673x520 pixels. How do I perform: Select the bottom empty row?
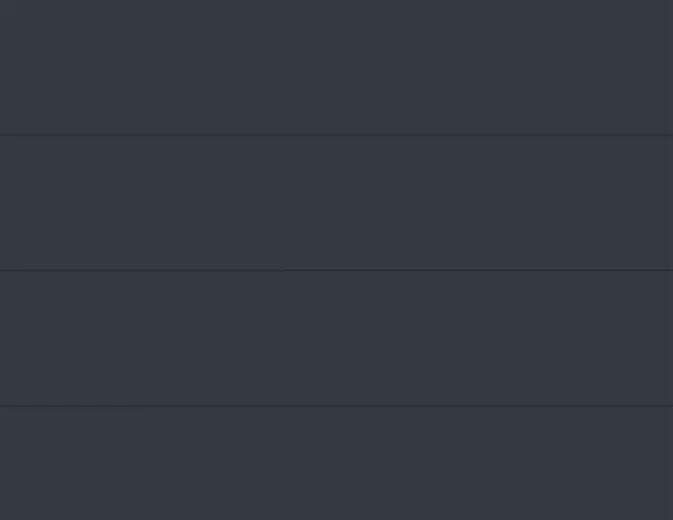tap(336, 463)
